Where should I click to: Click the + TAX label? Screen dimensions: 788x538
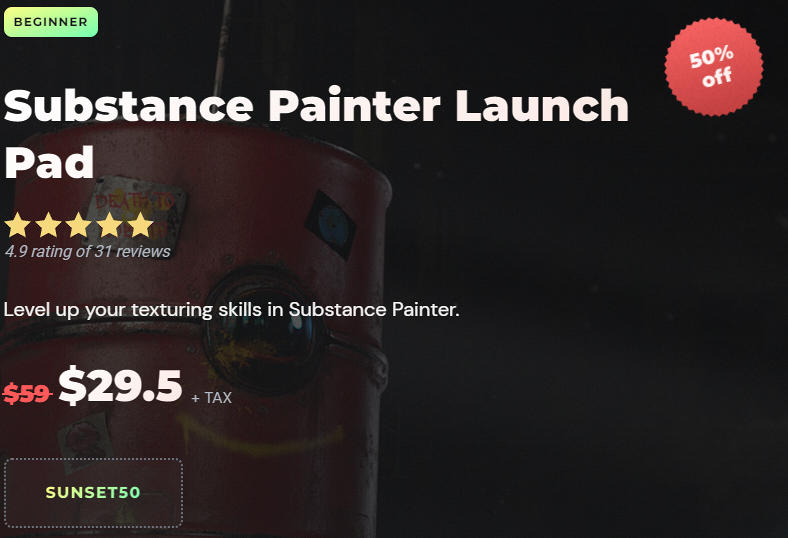click(x=212, y=398)
